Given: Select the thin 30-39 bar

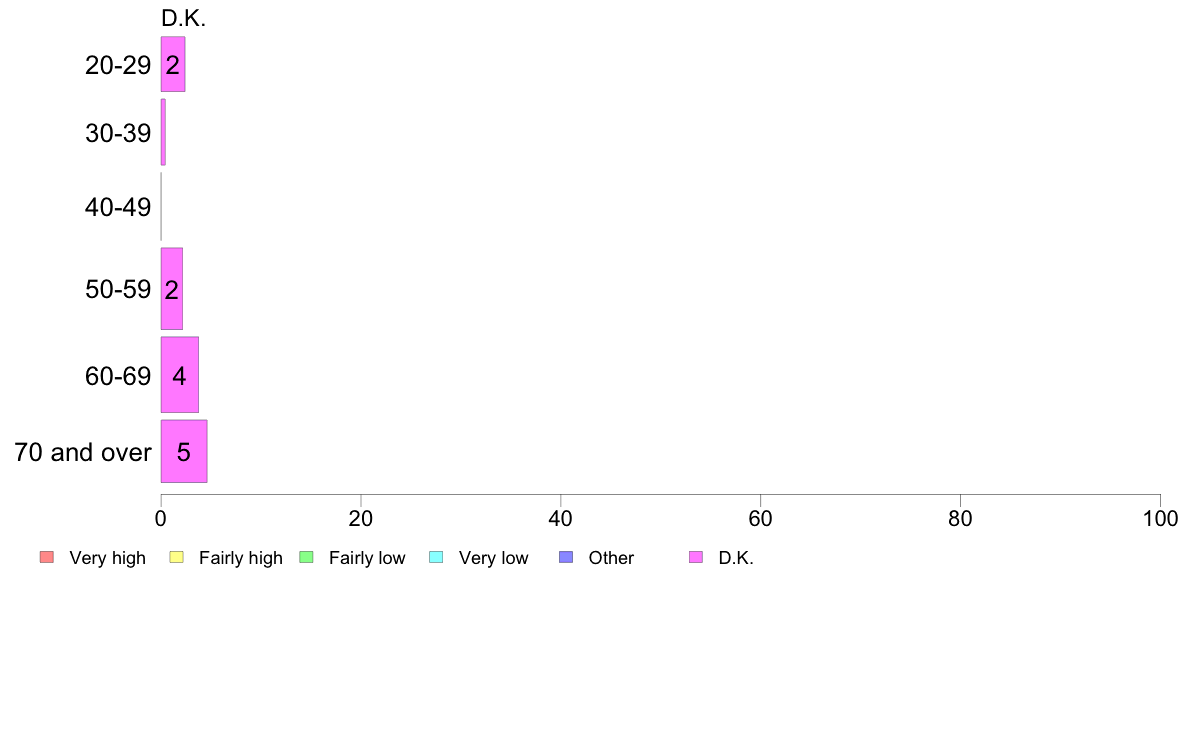Looking at the screenshot, I should pyautogui.click(x=163, y=133).
